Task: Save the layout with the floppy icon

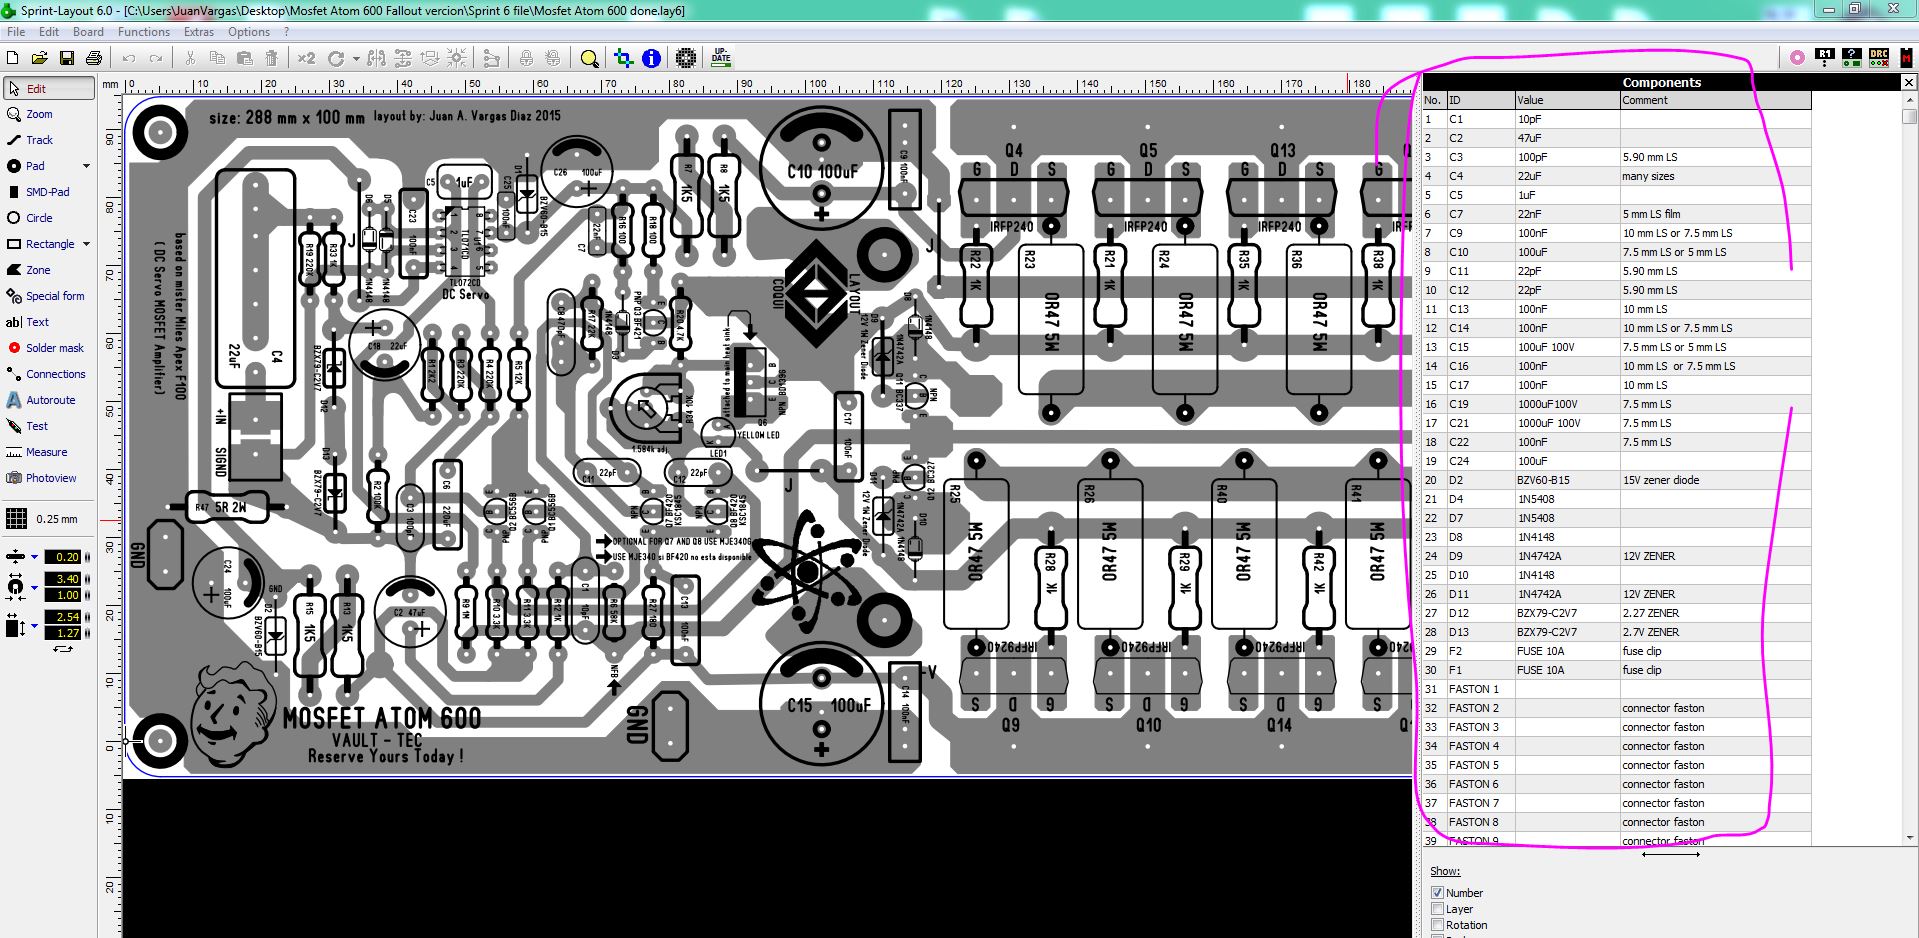Action: click(67, 58)
